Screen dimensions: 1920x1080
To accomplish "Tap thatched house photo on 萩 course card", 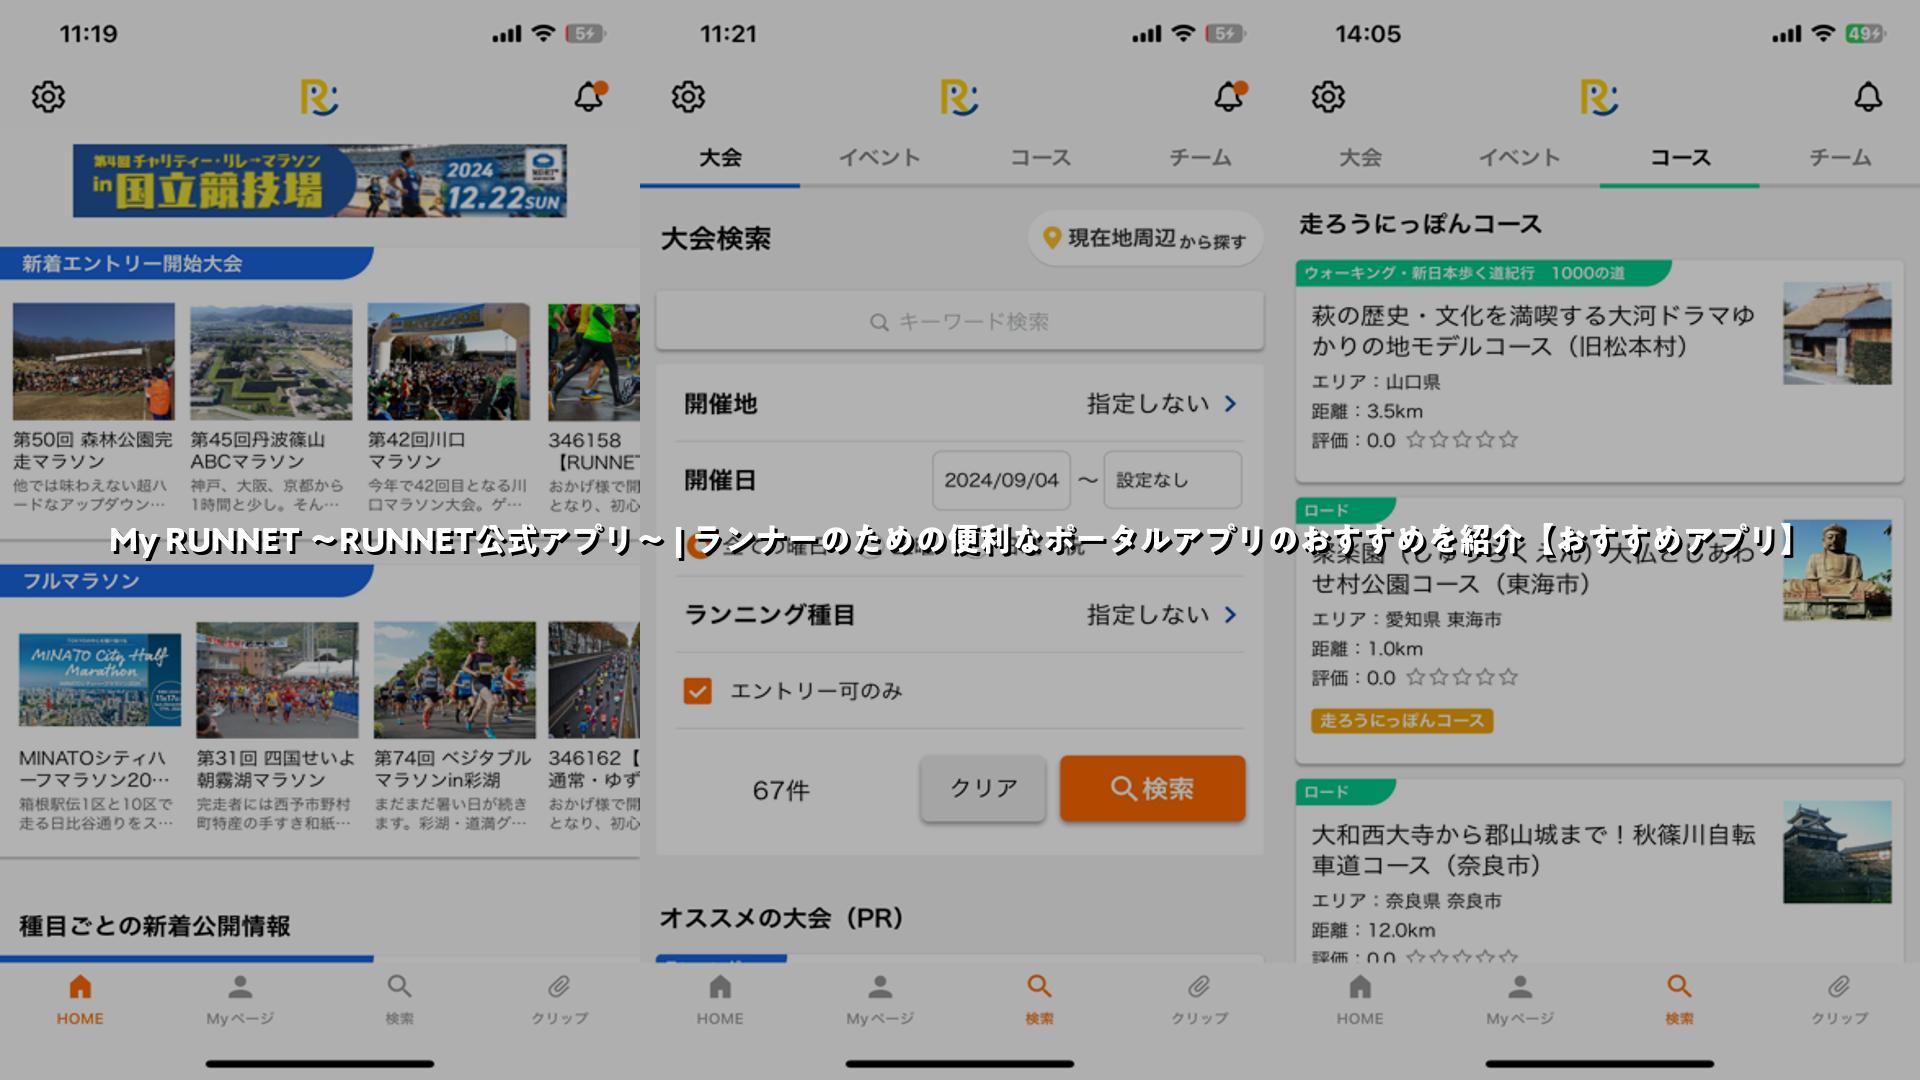I will click(x=1837, y=333).
